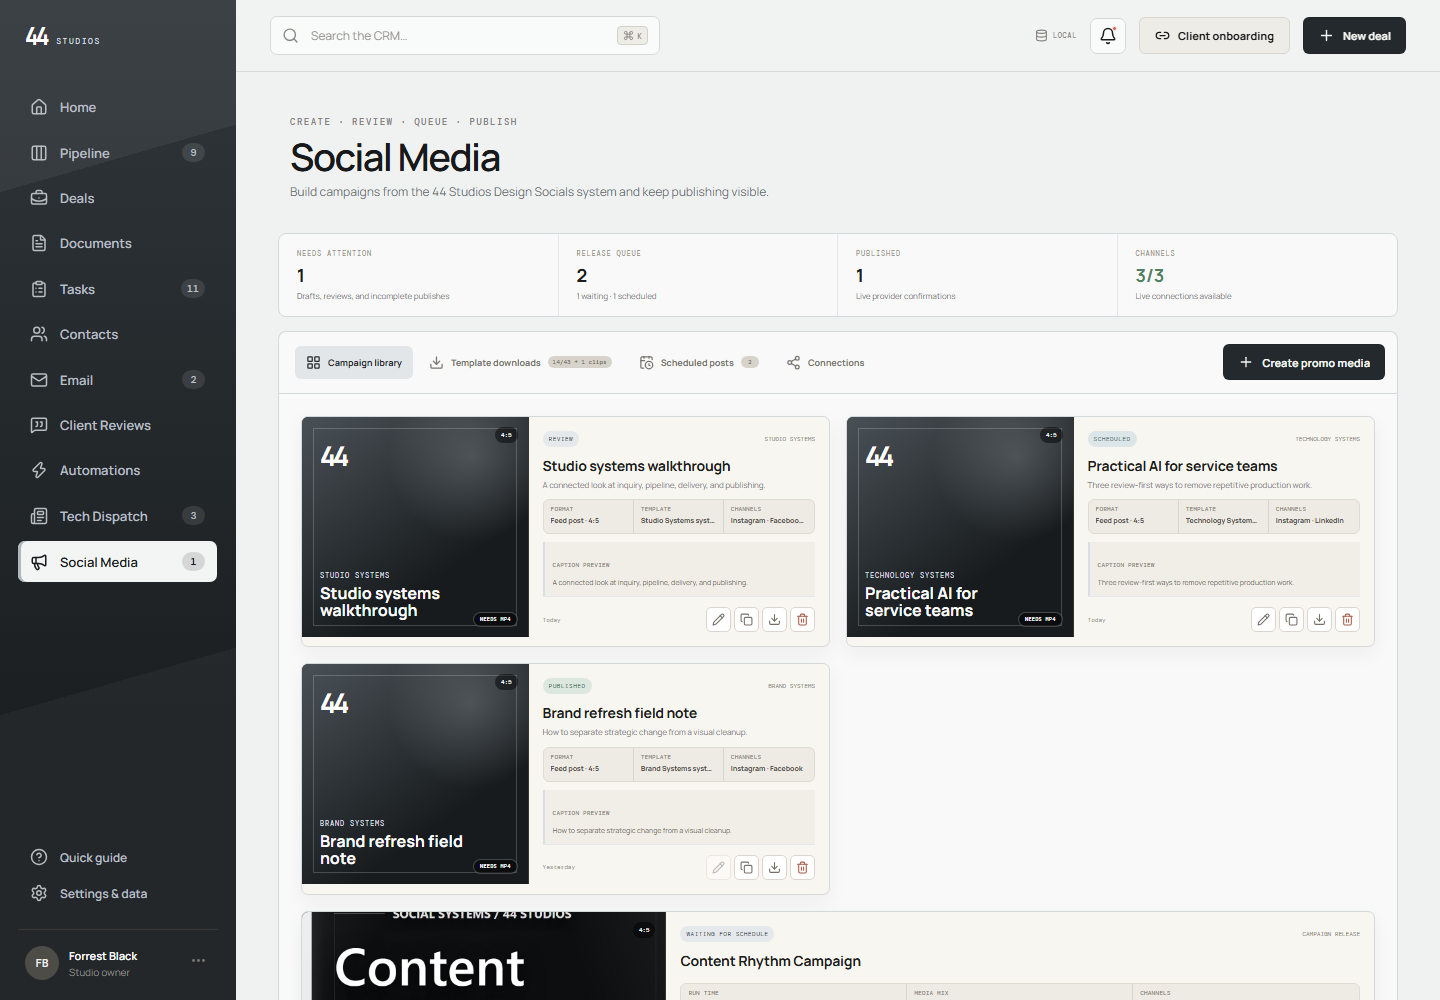Open Client onboarding link

pos(1214,36)
